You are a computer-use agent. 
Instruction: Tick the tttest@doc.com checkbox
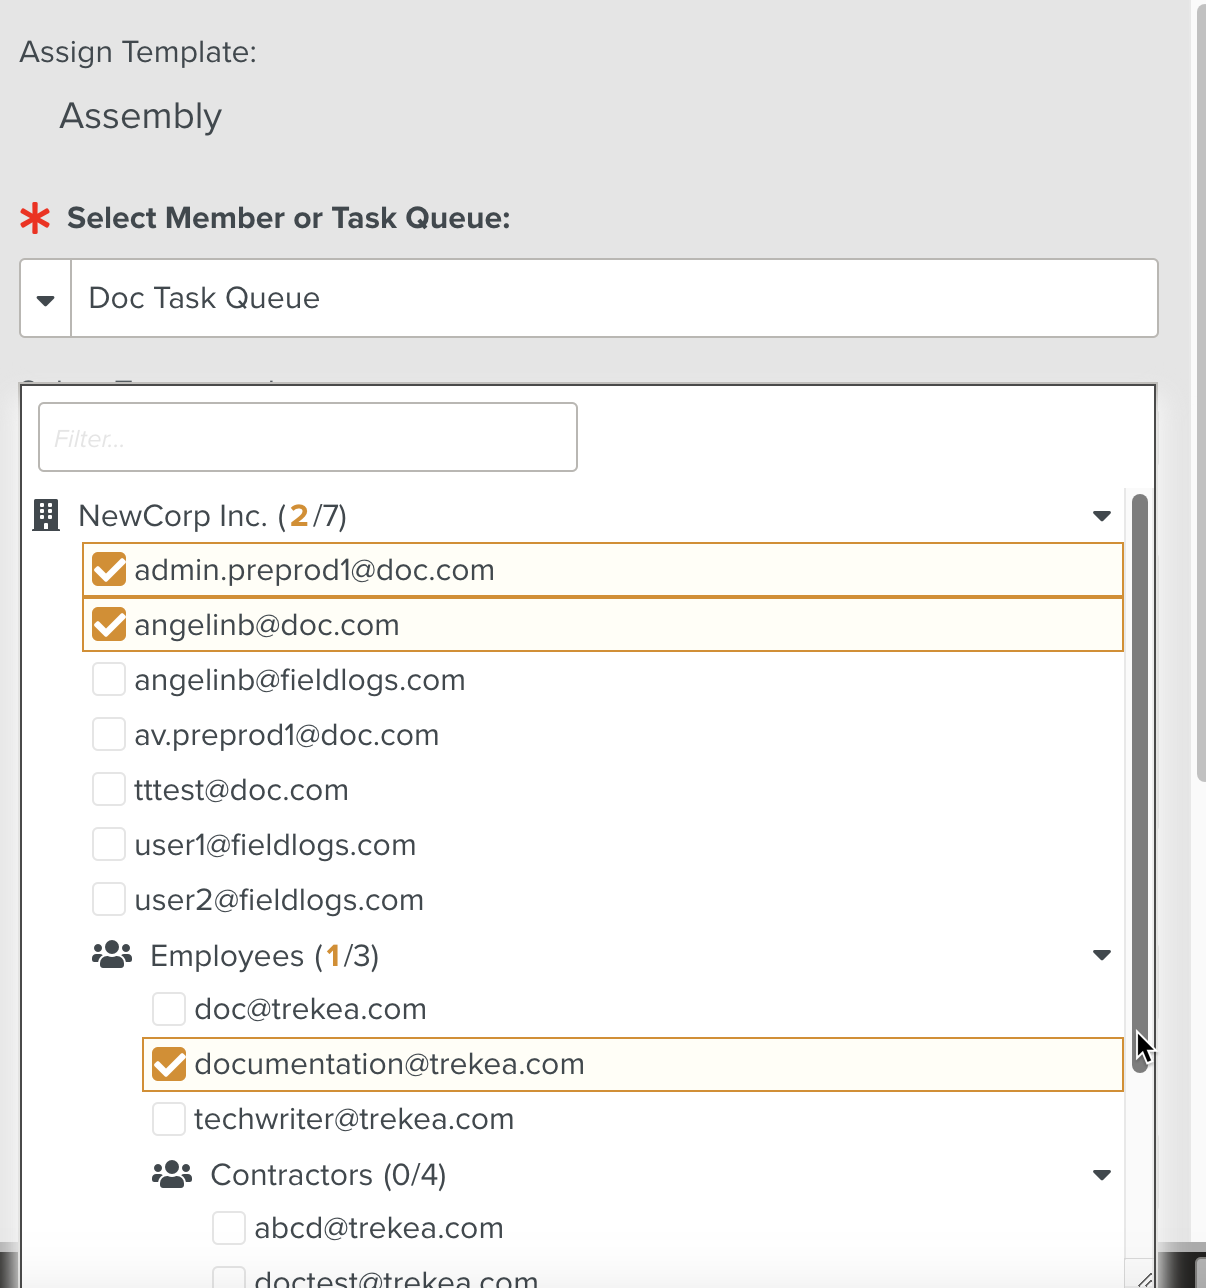(x=109, y=790)
